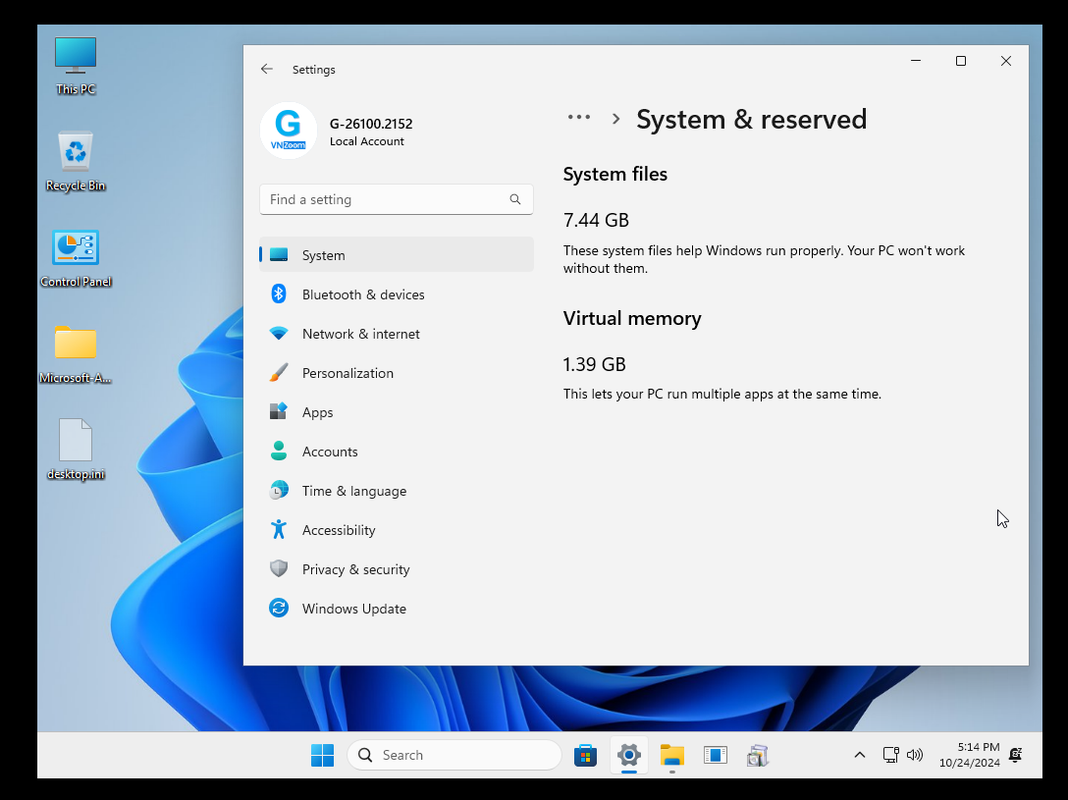Click the Wi-Fi network icon in sidebar
The height and width of the screenshot is (800, 1068).
279,334
